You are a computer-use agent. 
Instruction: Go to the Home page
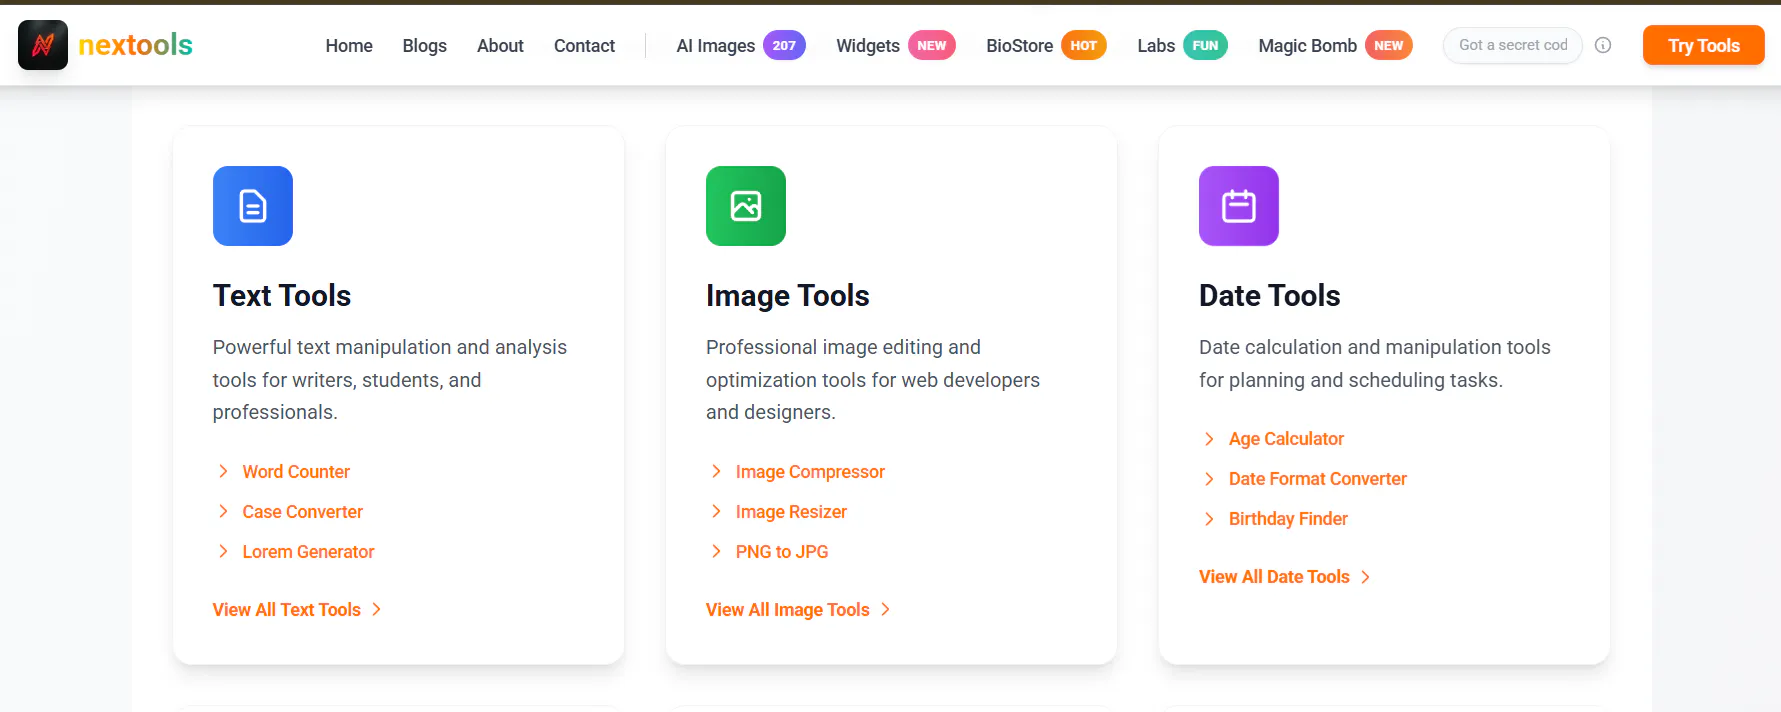click(349, 45)
